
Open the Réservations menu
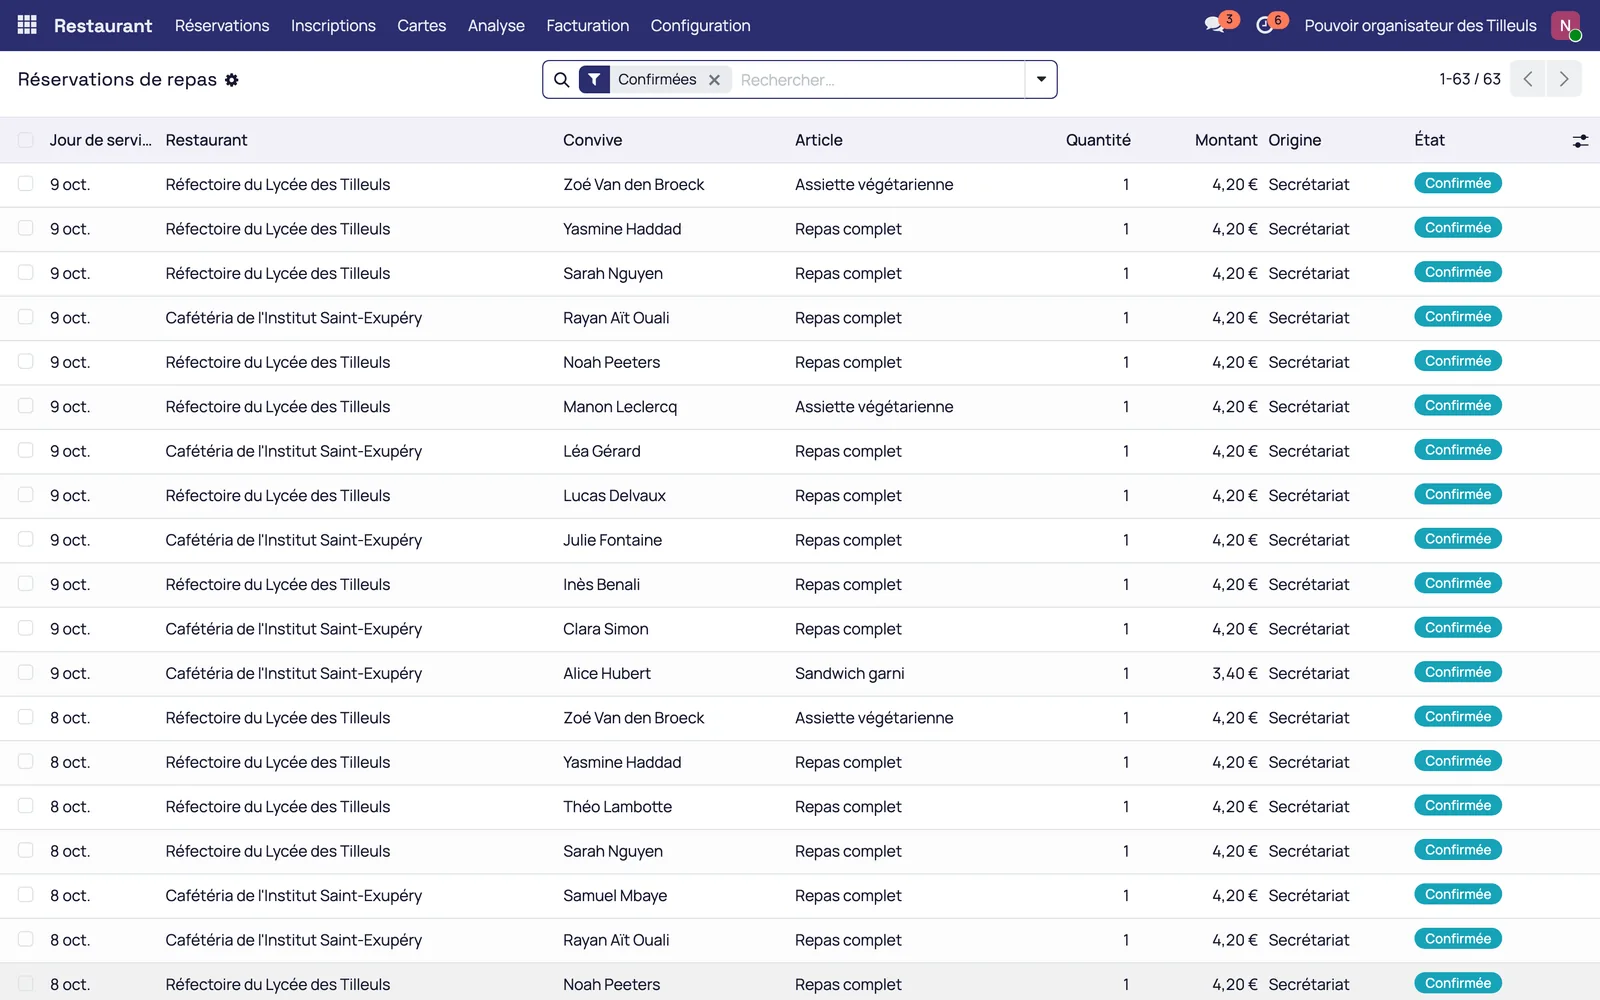click(x=222, y=25)
